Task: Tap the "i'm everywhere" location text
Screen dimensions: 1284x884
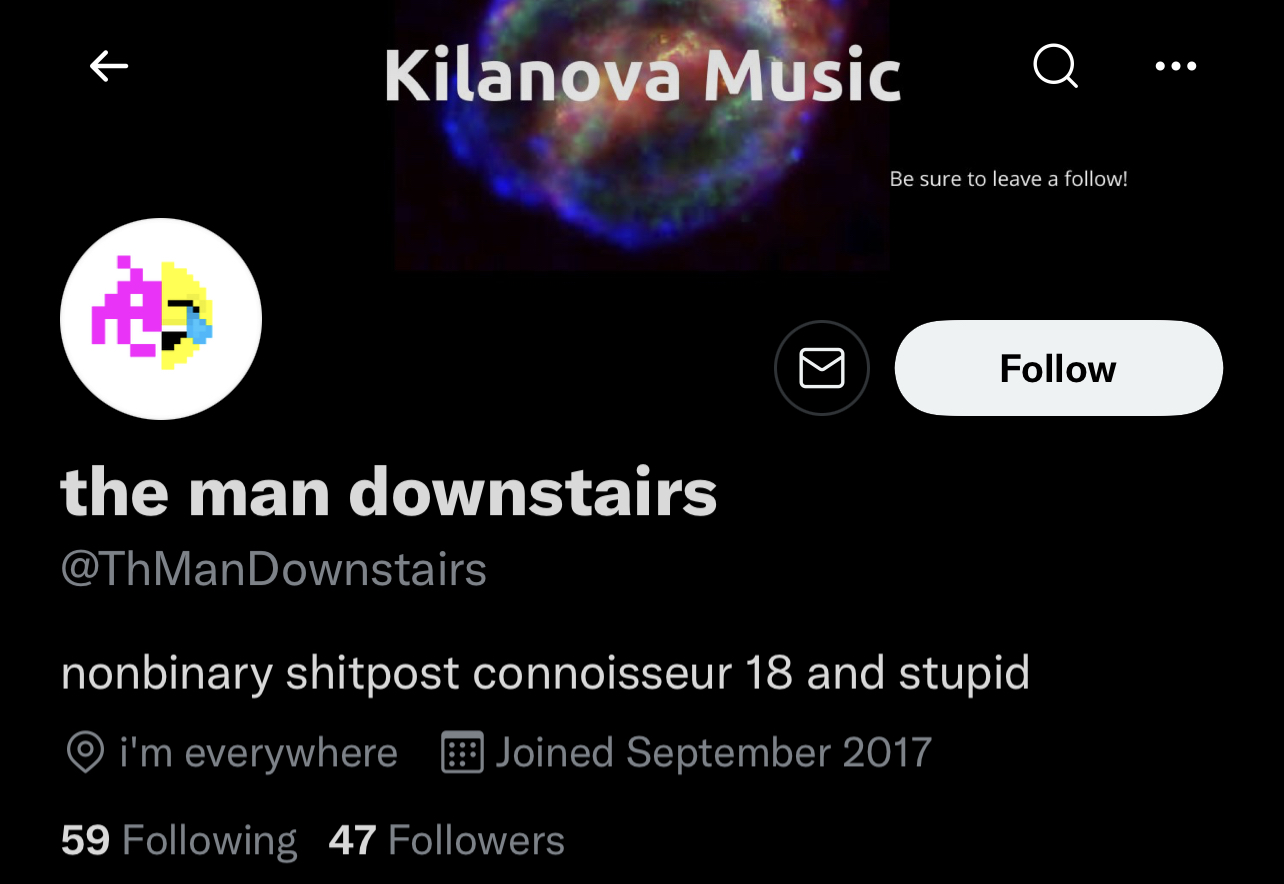Action: click(x=258, y=752)
